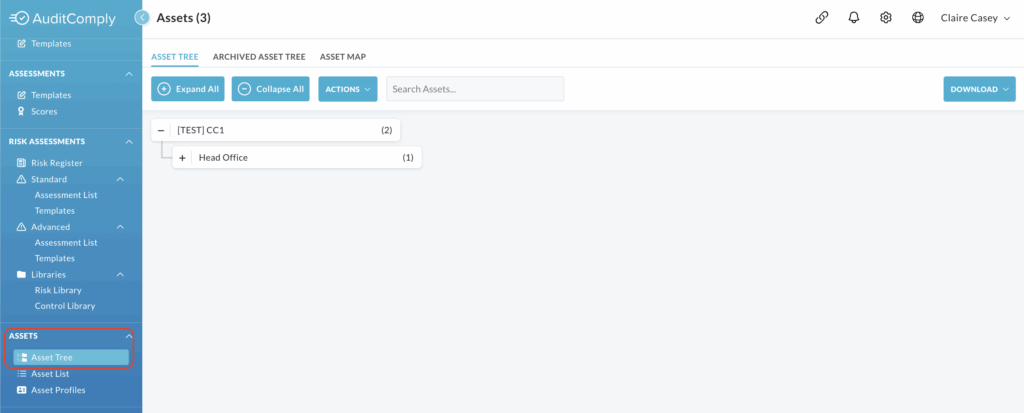1024x413 pixels.
Task: Click the Search Assets input field
Action: pos(475,89)
